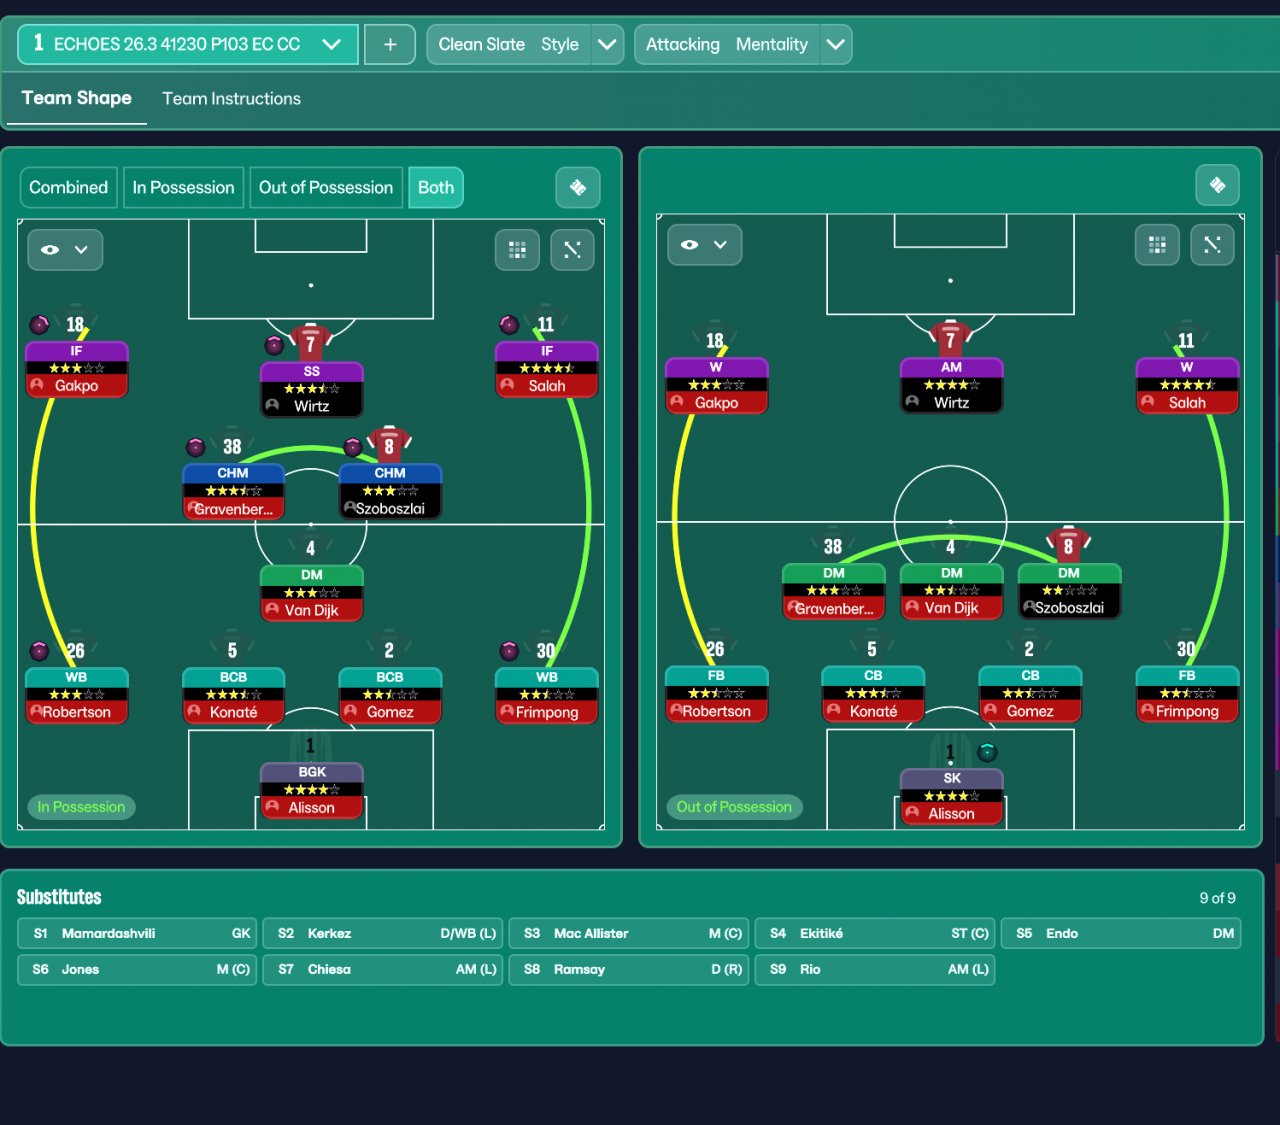Click the expand arrows icon on left pitch
The image size is (1280, 1125).
572,249
